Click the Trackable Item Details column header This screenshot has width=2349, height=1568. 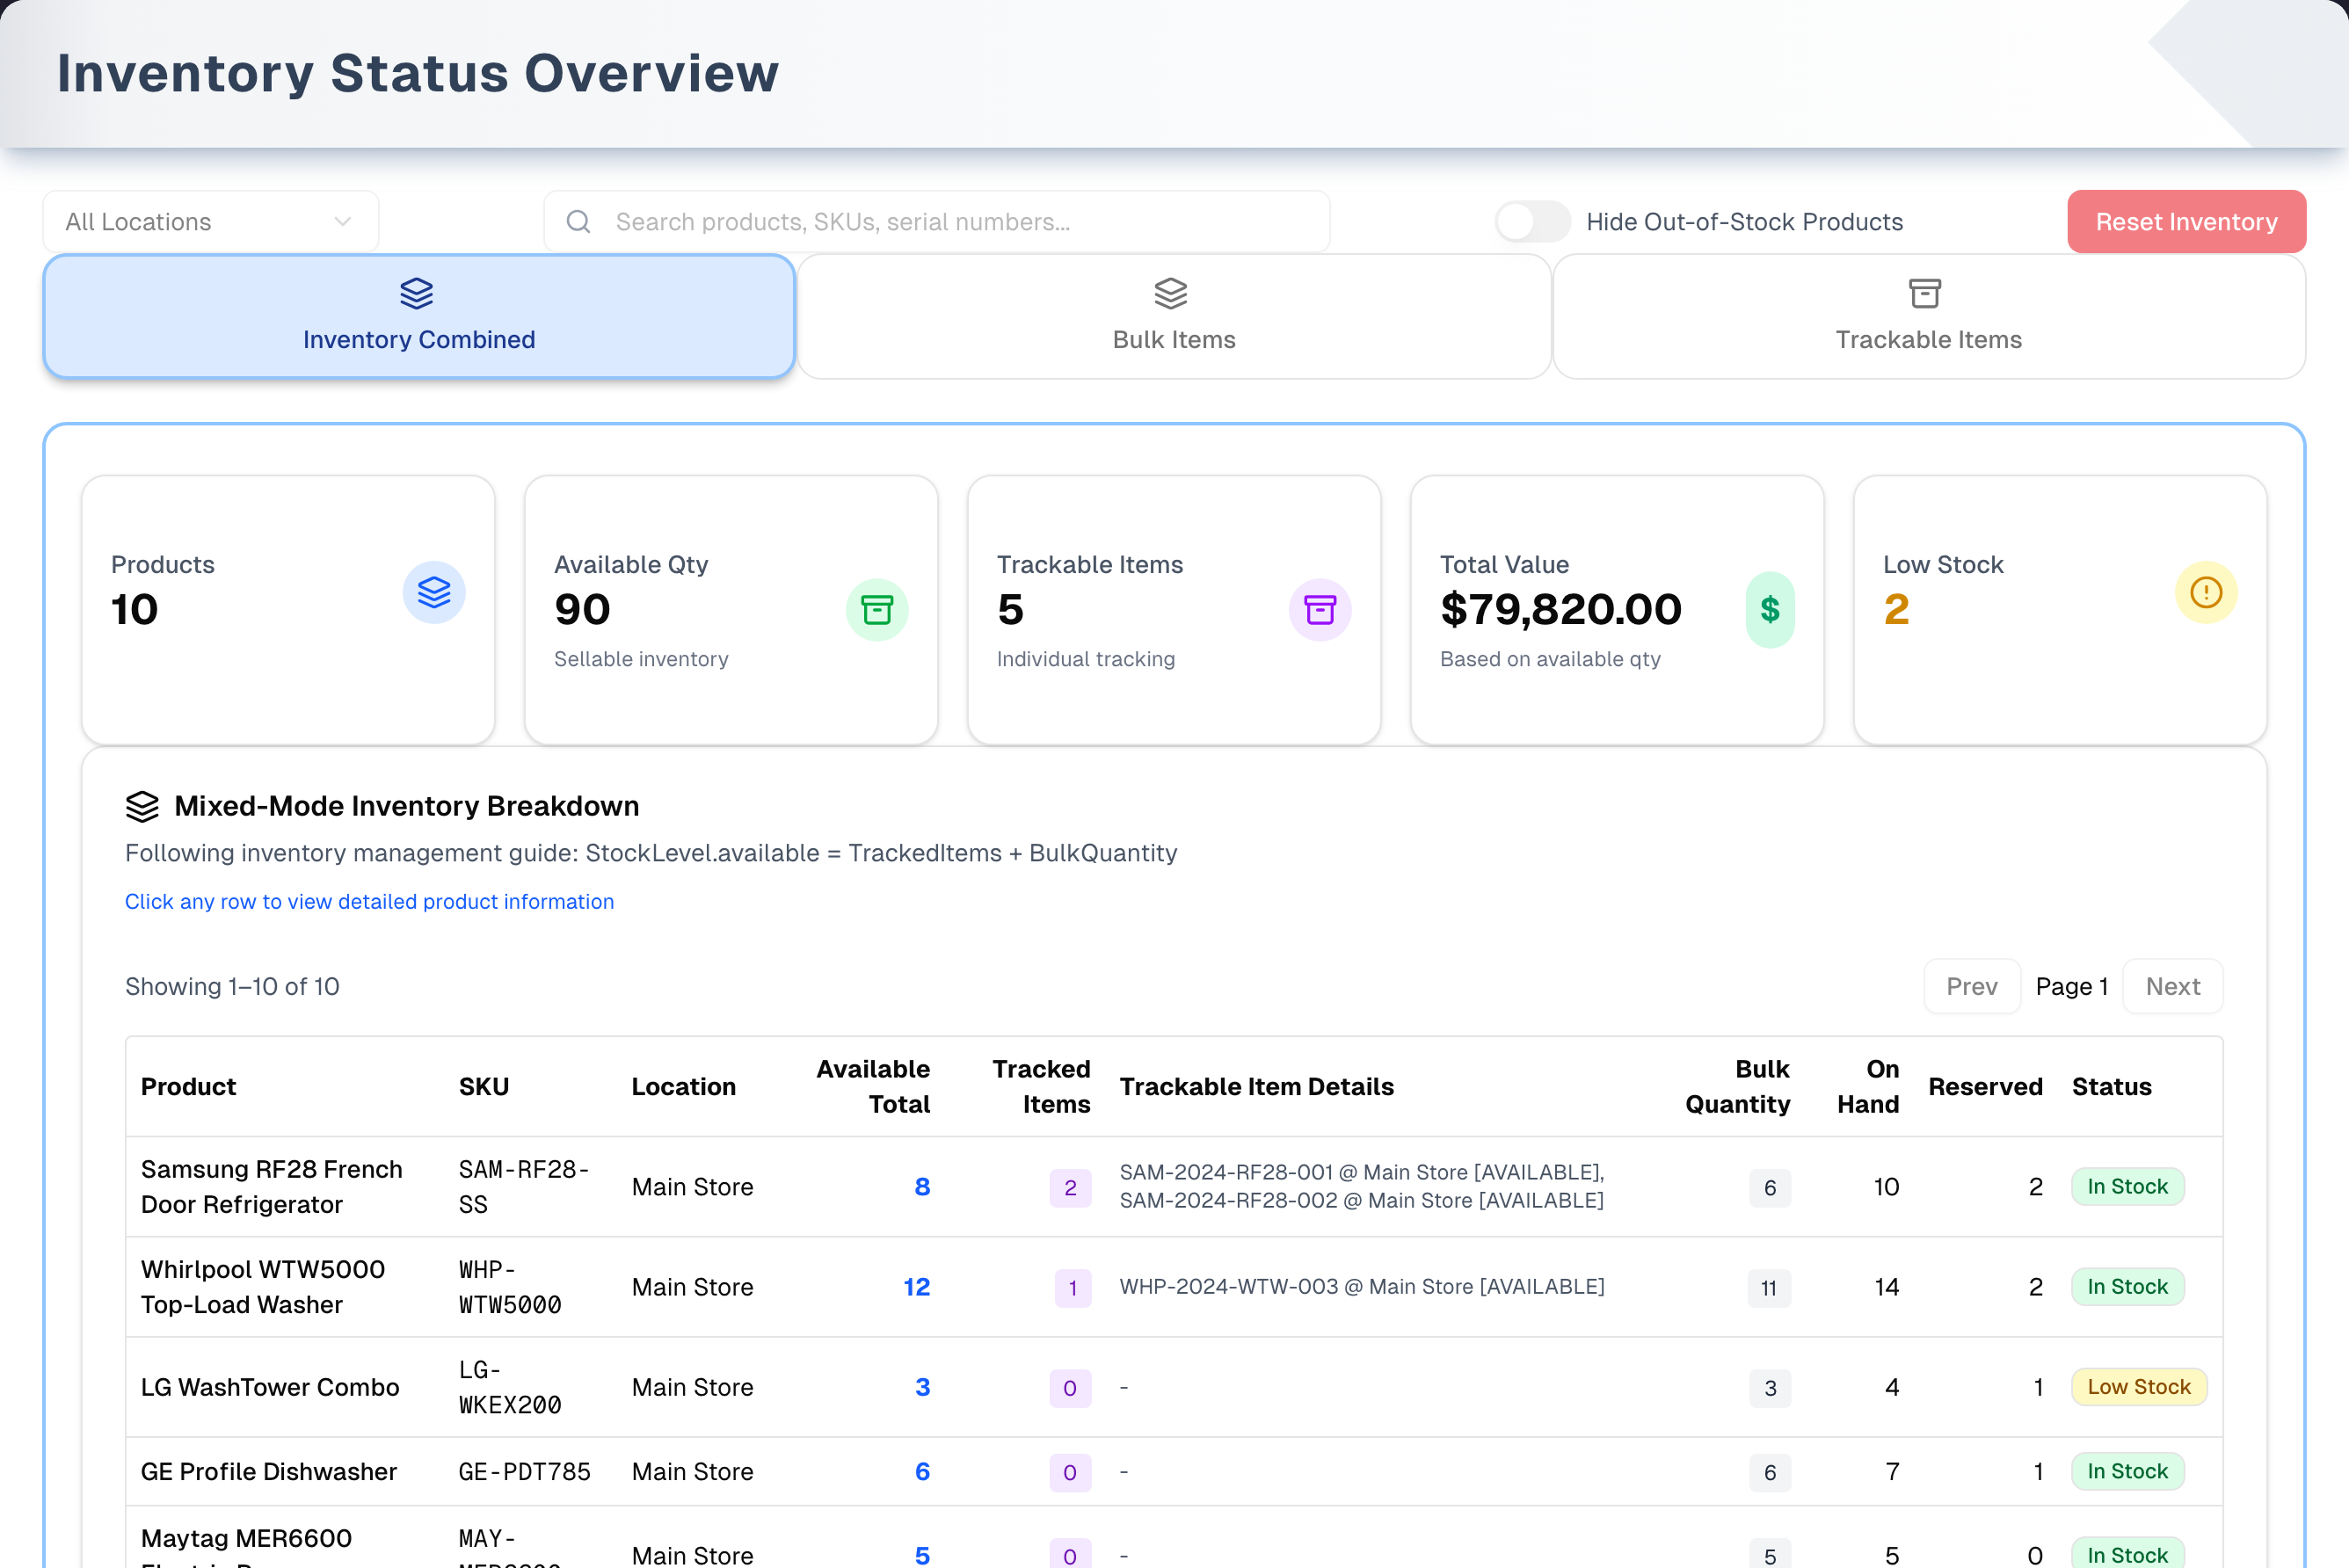click(1257, 1087)
